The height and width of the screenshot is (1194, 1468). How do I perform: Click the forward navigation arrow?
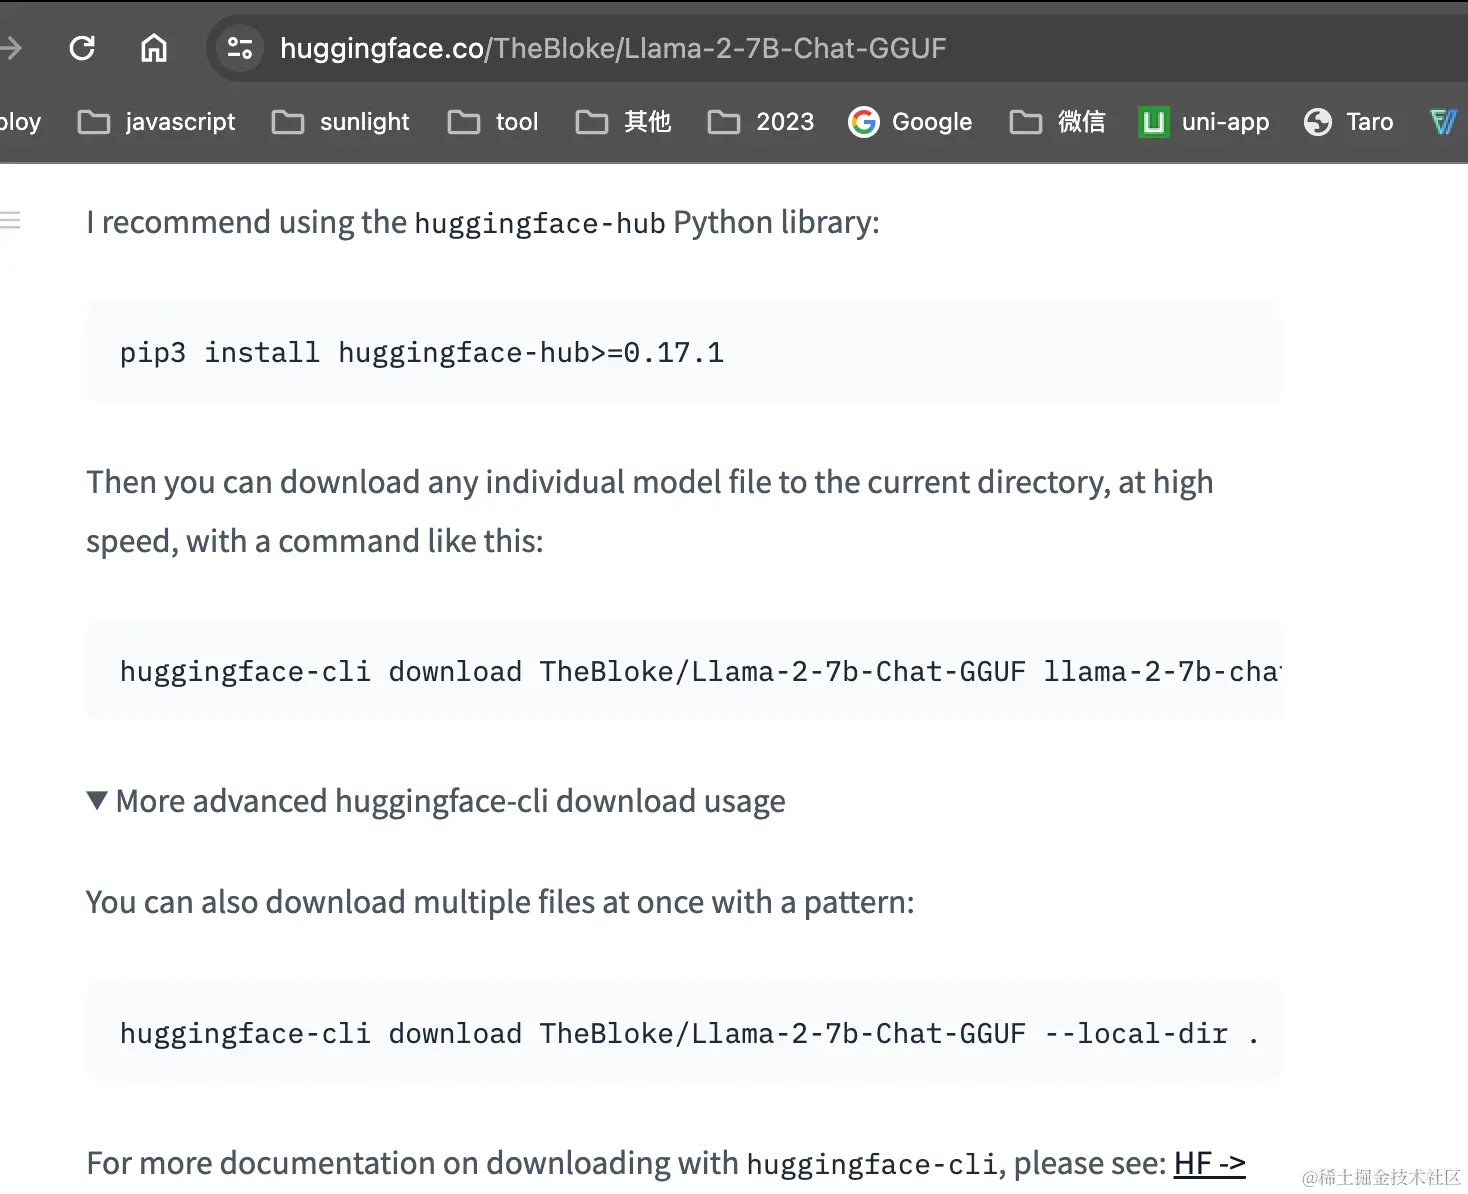(10, 48)
